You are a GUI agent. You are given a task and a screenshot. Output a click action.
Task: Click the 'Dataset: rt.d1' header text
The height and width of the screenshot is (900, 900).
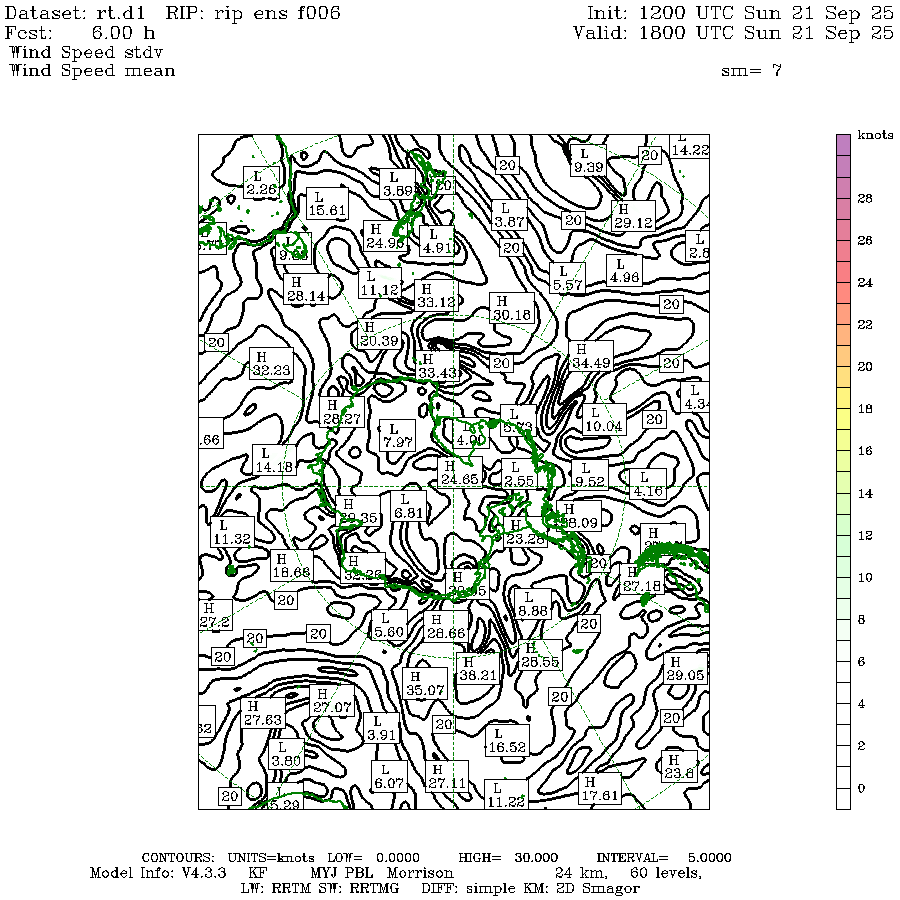[75, 13]
